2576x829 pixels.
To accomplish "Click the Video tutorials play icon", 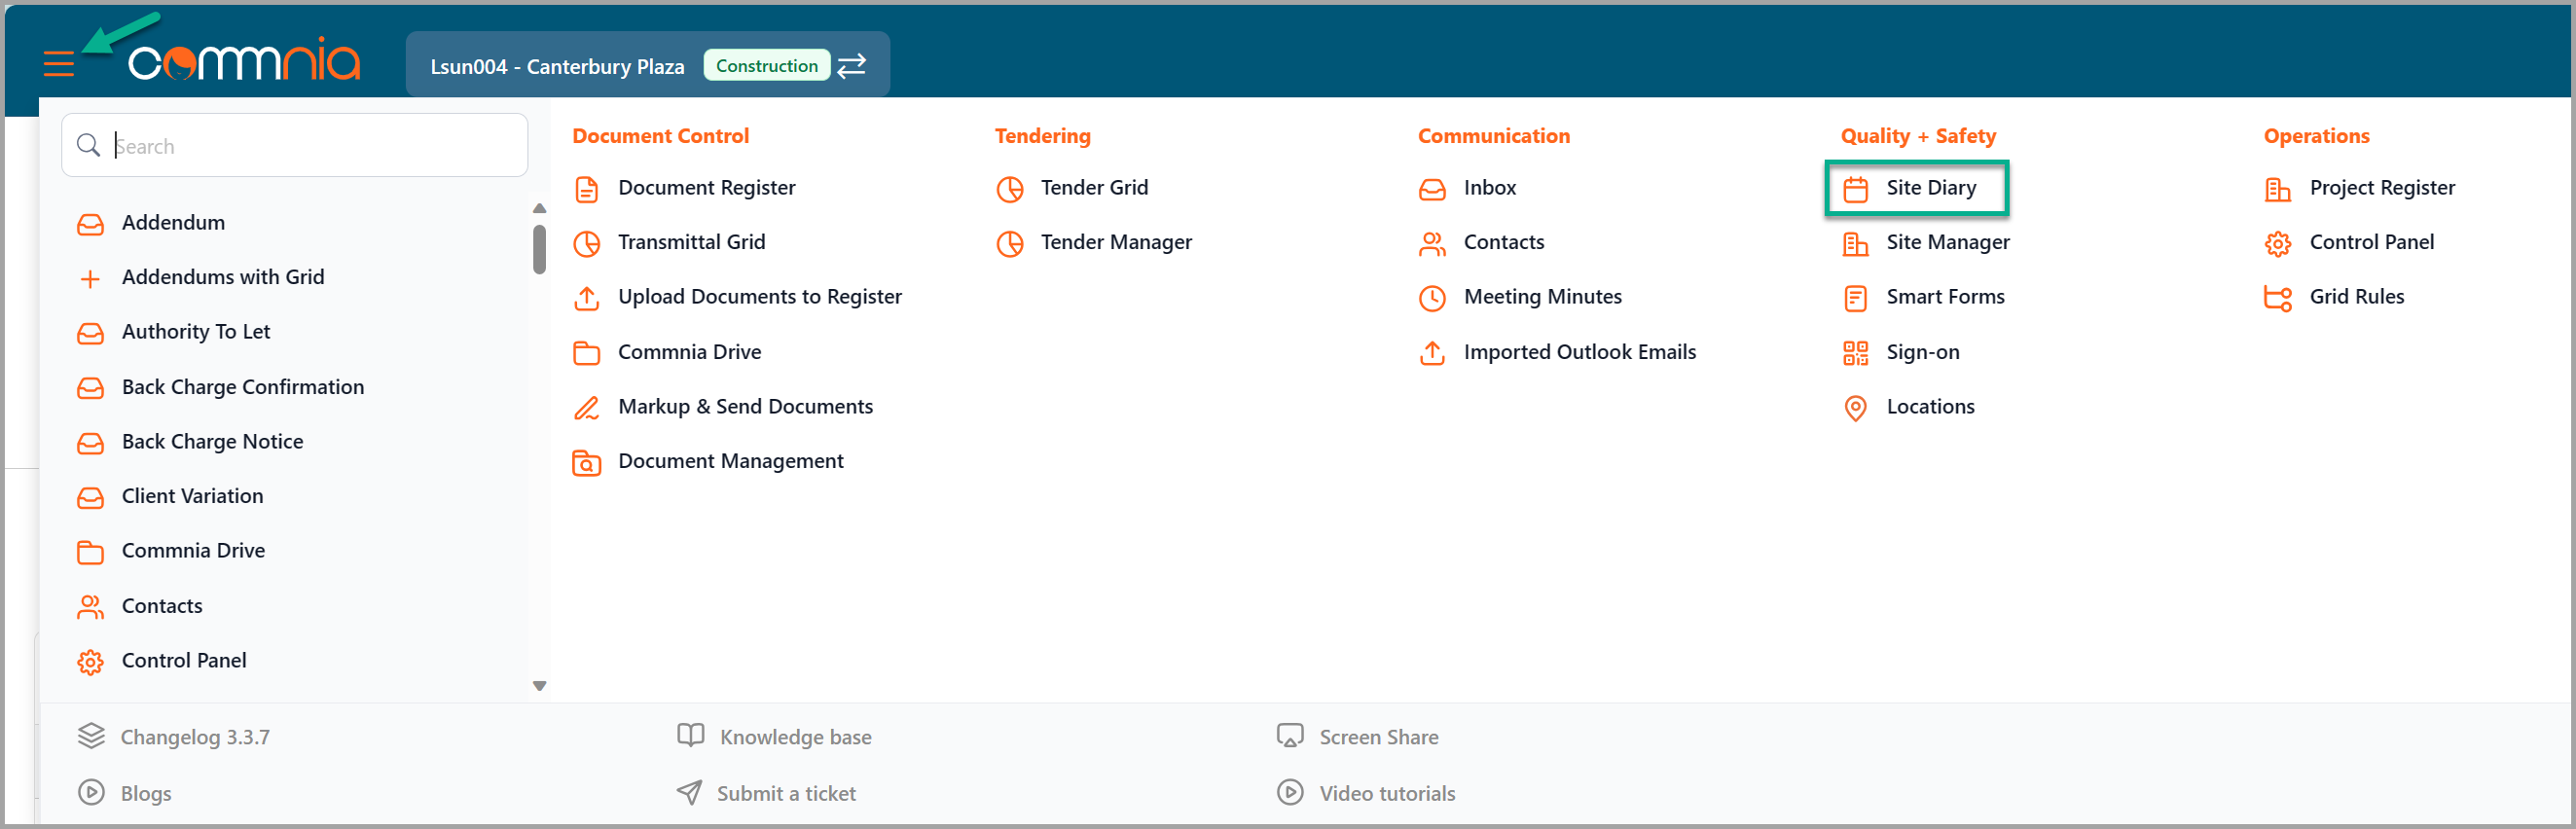I will [1291, 793].
